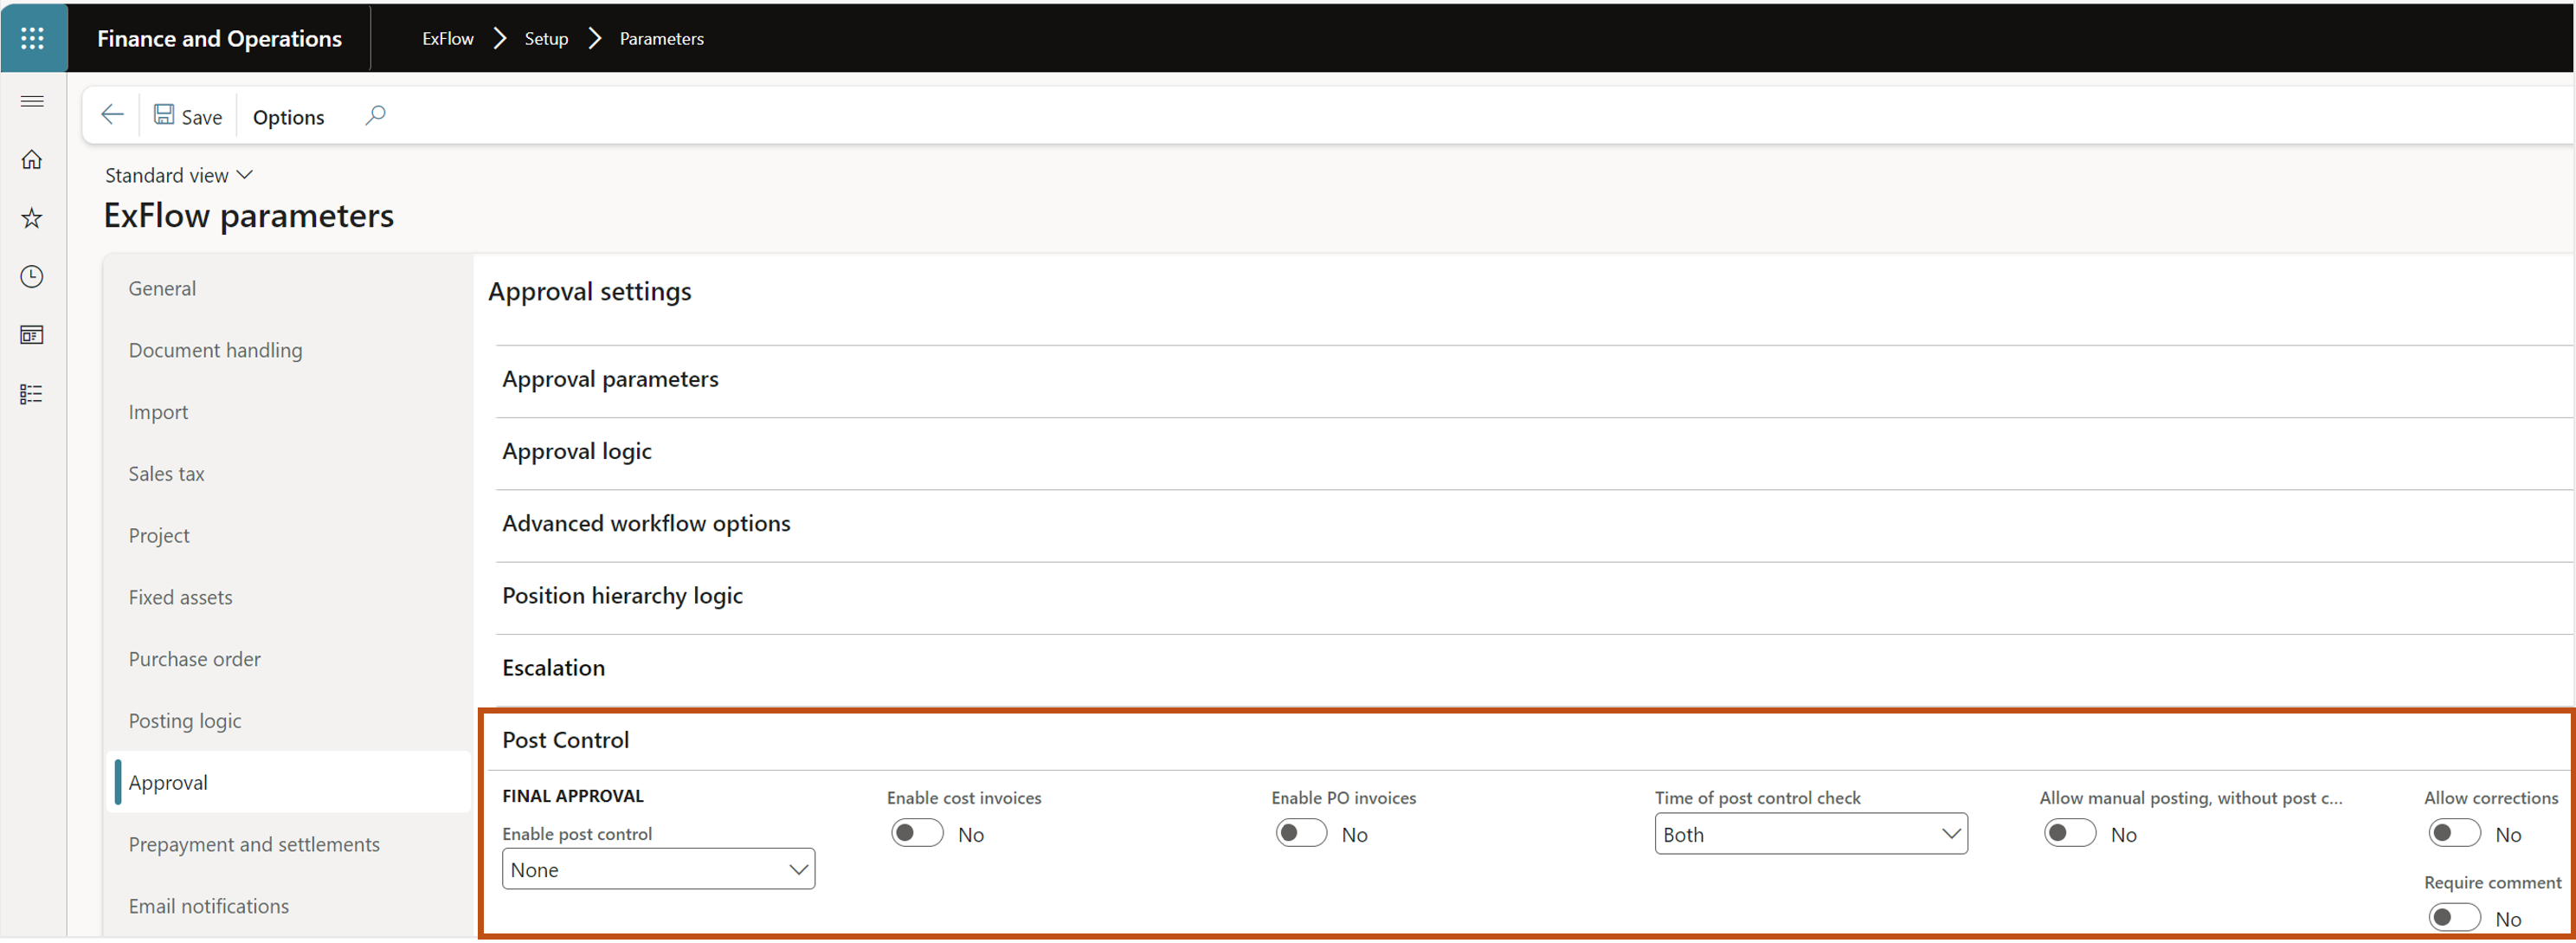The width and height of the screenshot is (2576, 943).
Task: Expand the navigation pane hamburger icon
Action: coord(32,101)
